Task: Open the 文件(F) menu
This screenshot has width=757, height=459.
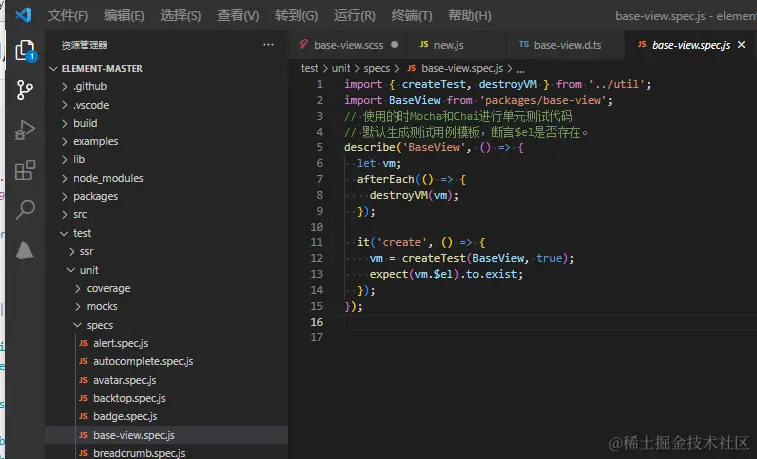Action: coord(68,15)
